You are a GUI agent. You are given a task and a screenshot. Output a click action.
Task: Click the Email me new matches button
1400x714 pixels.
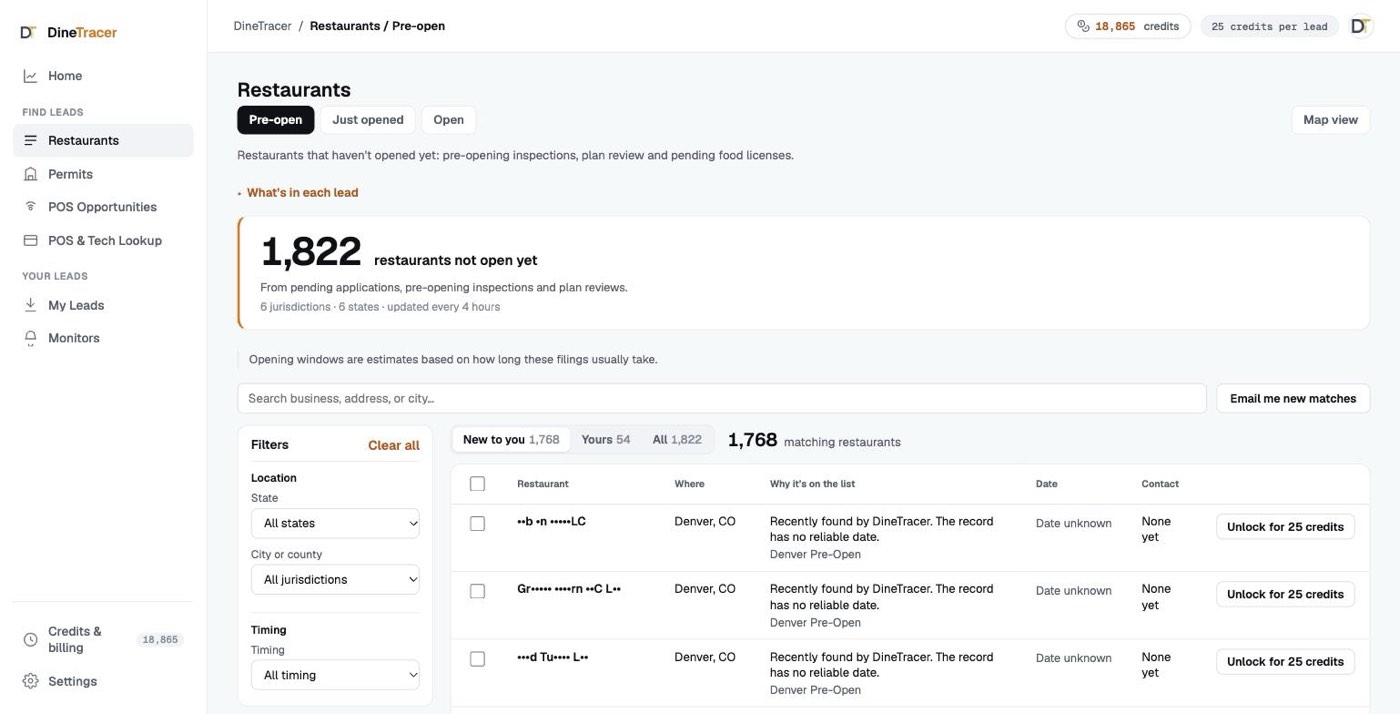pyautogui.click(x=1293, y=398)
